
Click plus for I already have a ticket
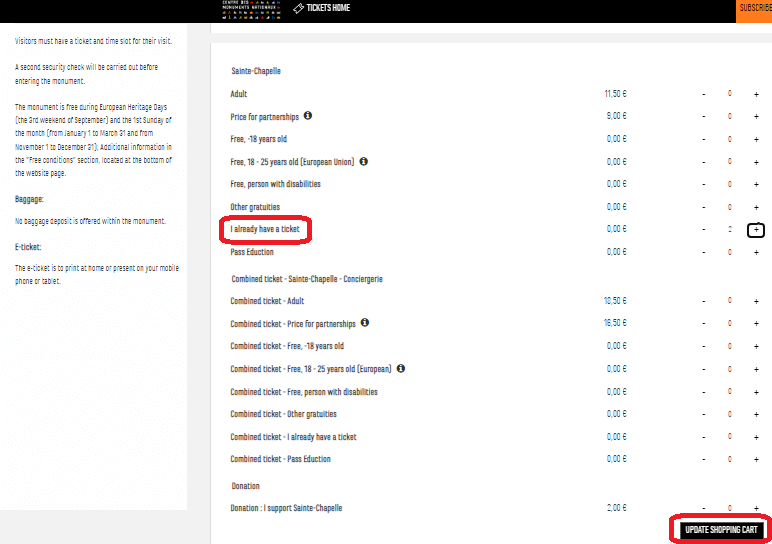point(756,230)
